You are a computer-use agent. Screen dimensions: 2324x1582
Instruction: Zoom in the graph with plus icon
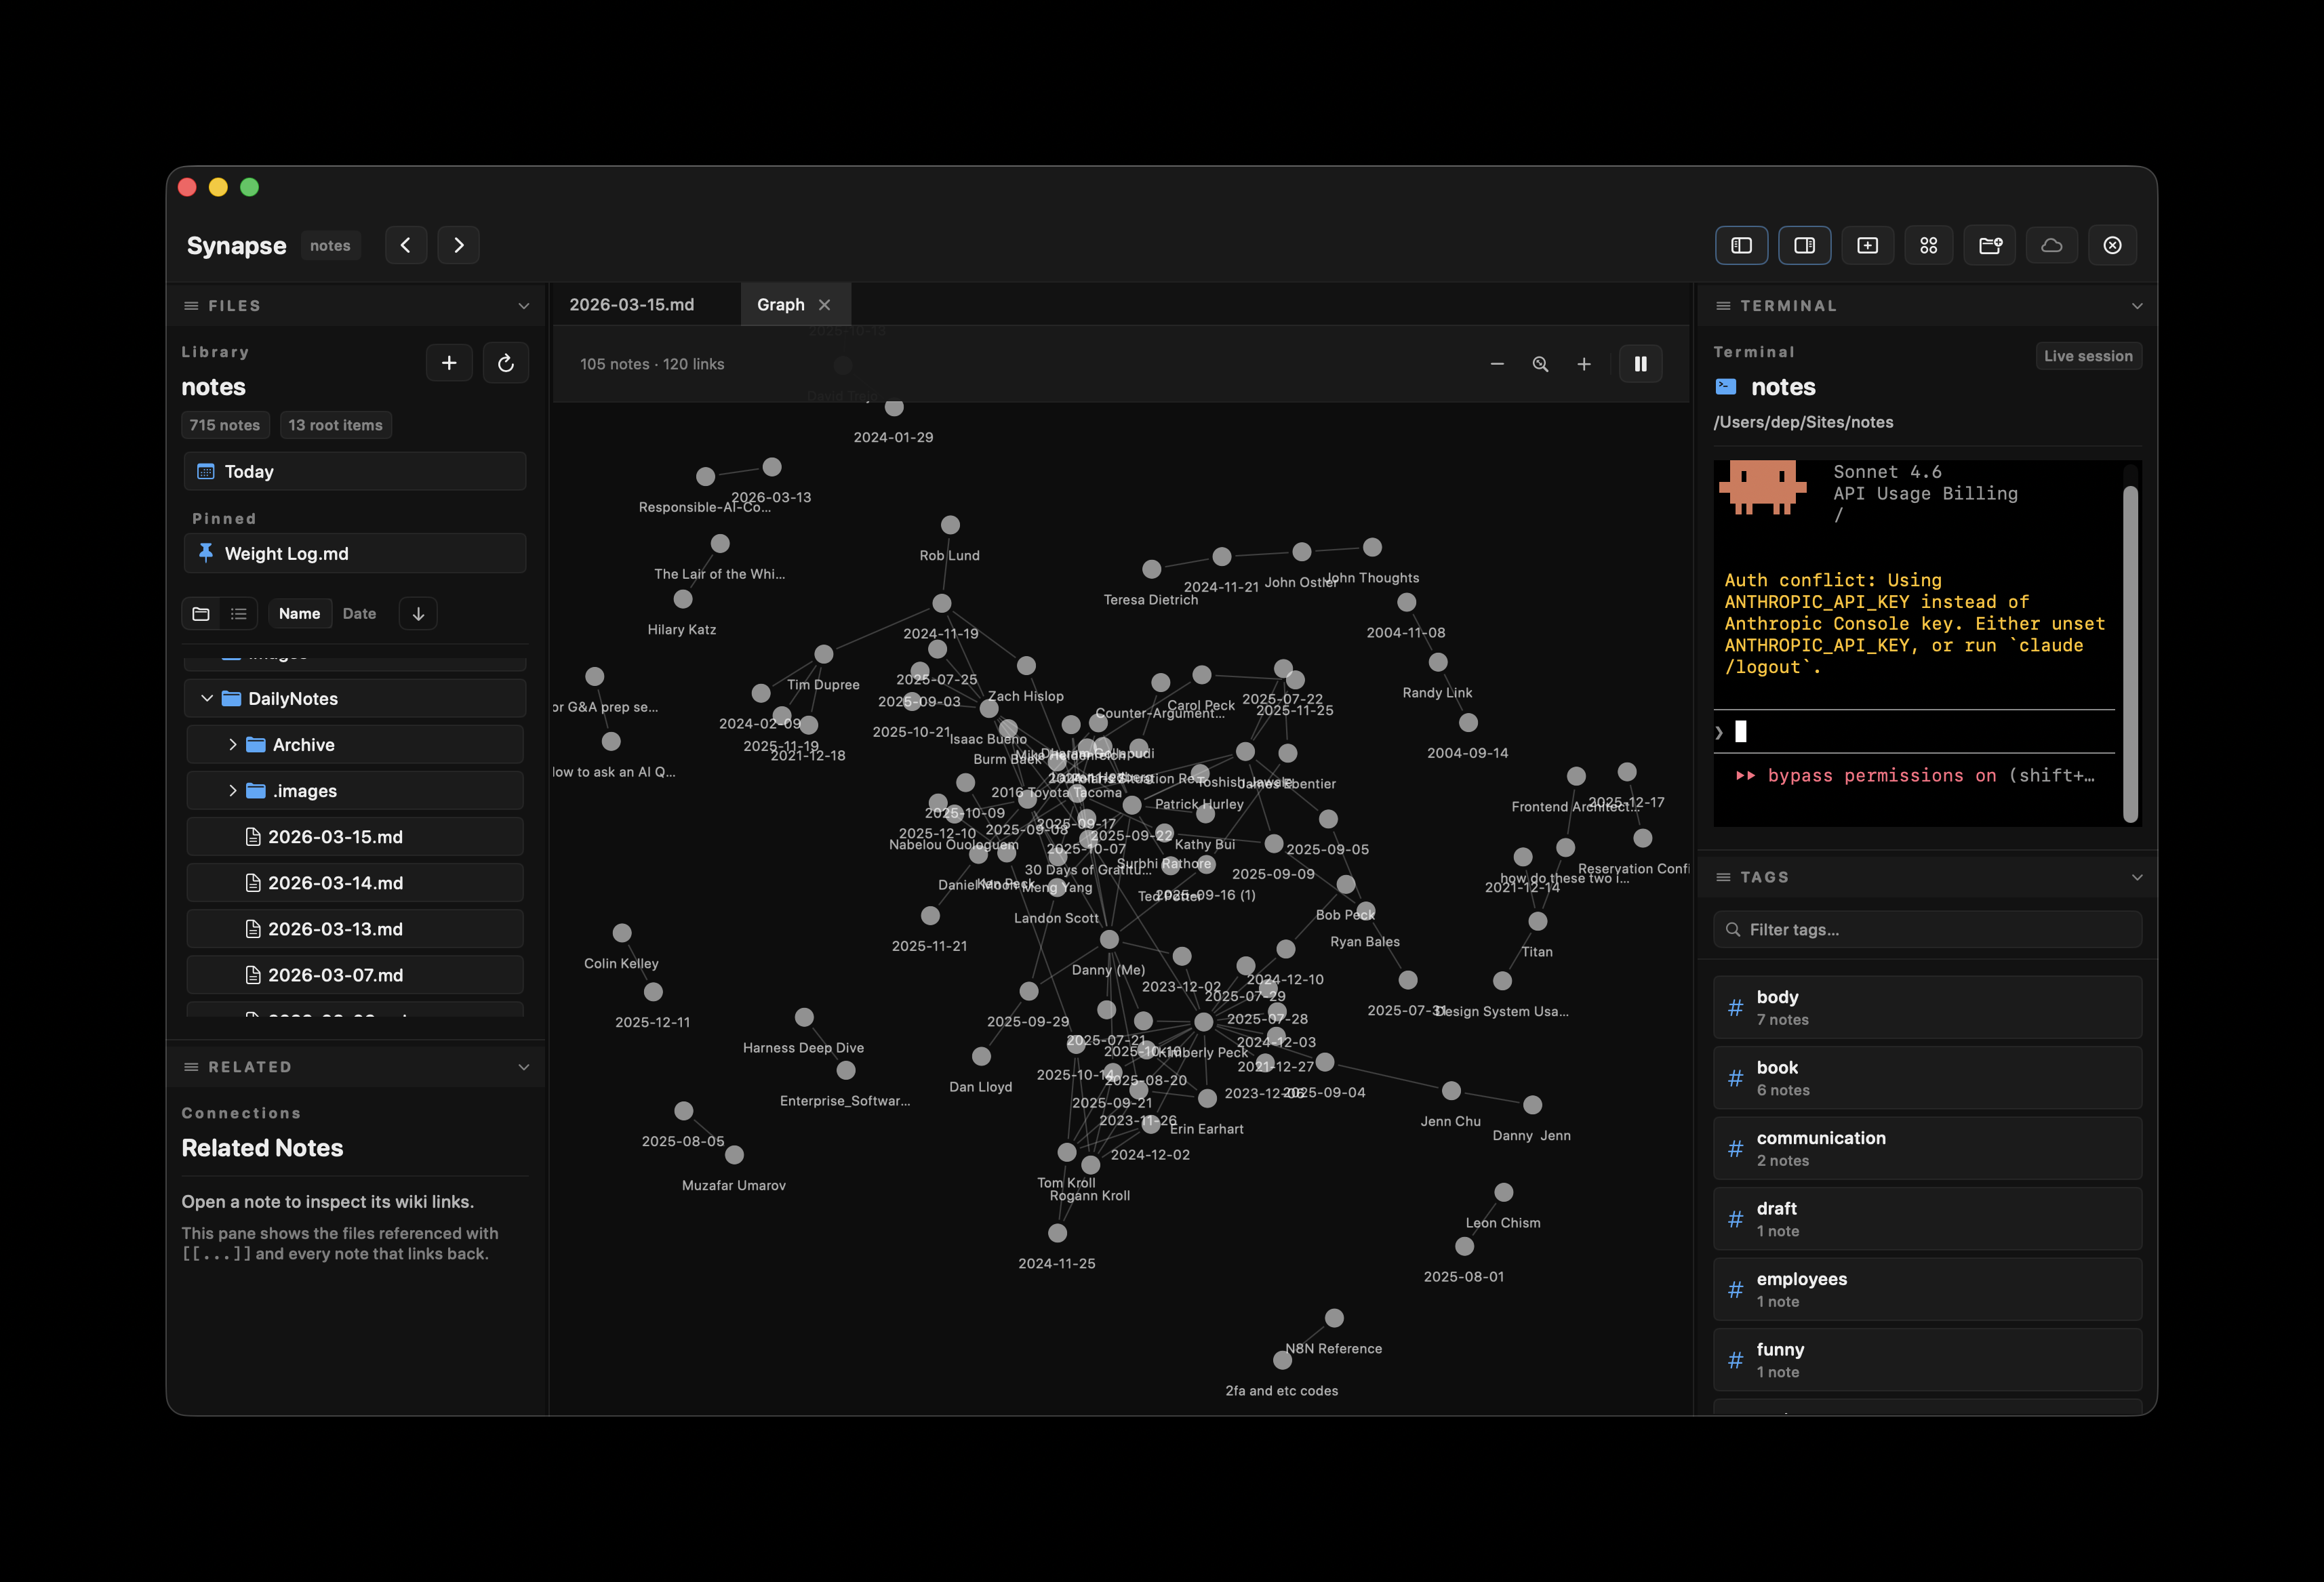(1584, 364)
